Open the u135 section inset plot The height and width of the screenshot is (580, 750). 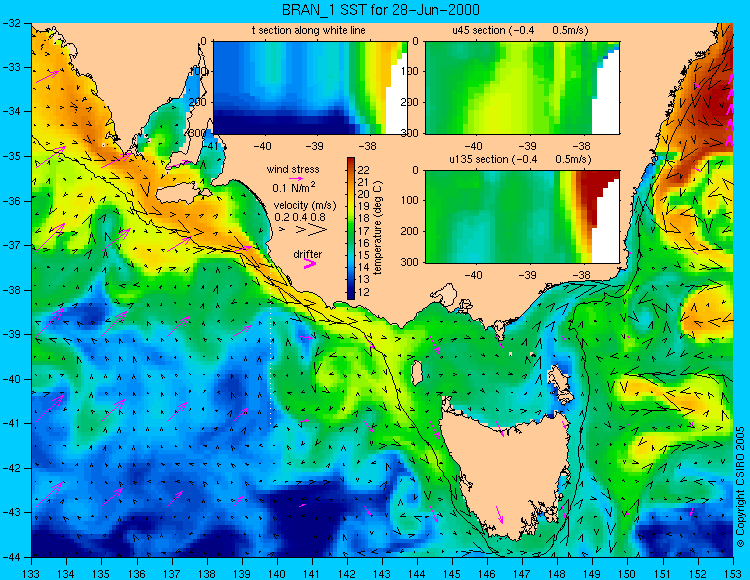[x=522, y=217]
